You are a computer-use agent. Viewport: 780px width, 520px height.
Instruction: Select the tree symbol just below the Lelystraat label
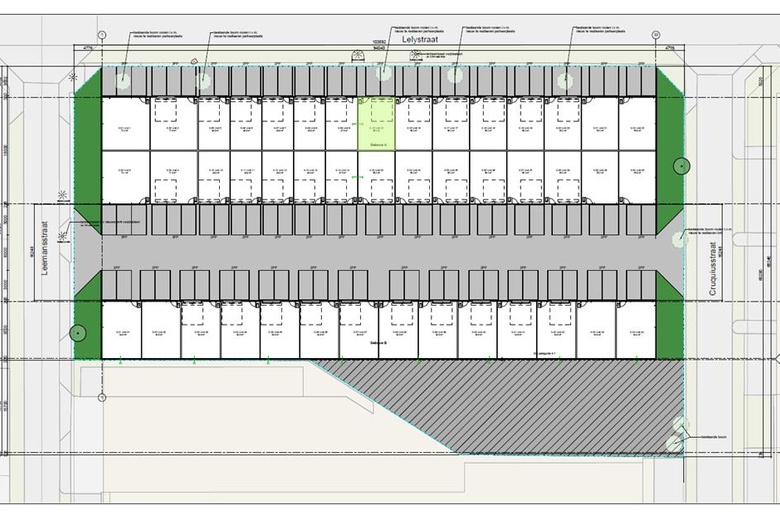click(x=384, y=71)
